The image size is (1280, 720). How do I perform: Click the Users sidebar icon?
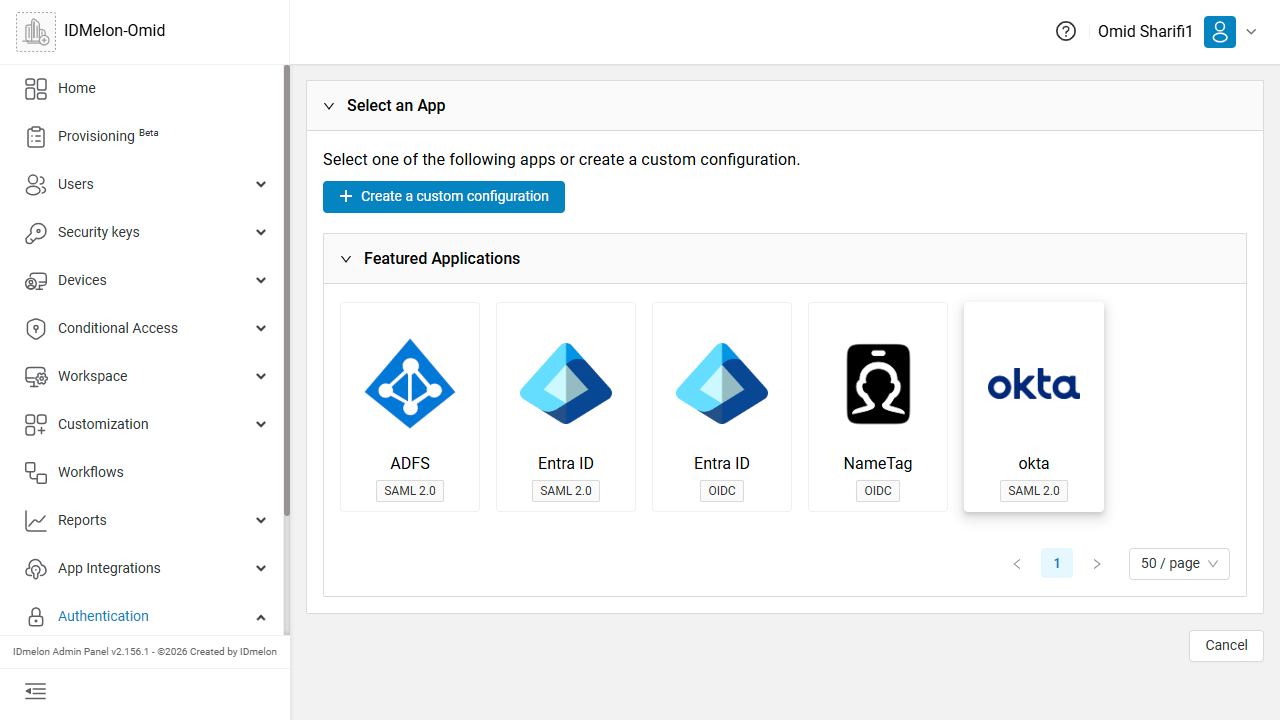pos(36,184)
